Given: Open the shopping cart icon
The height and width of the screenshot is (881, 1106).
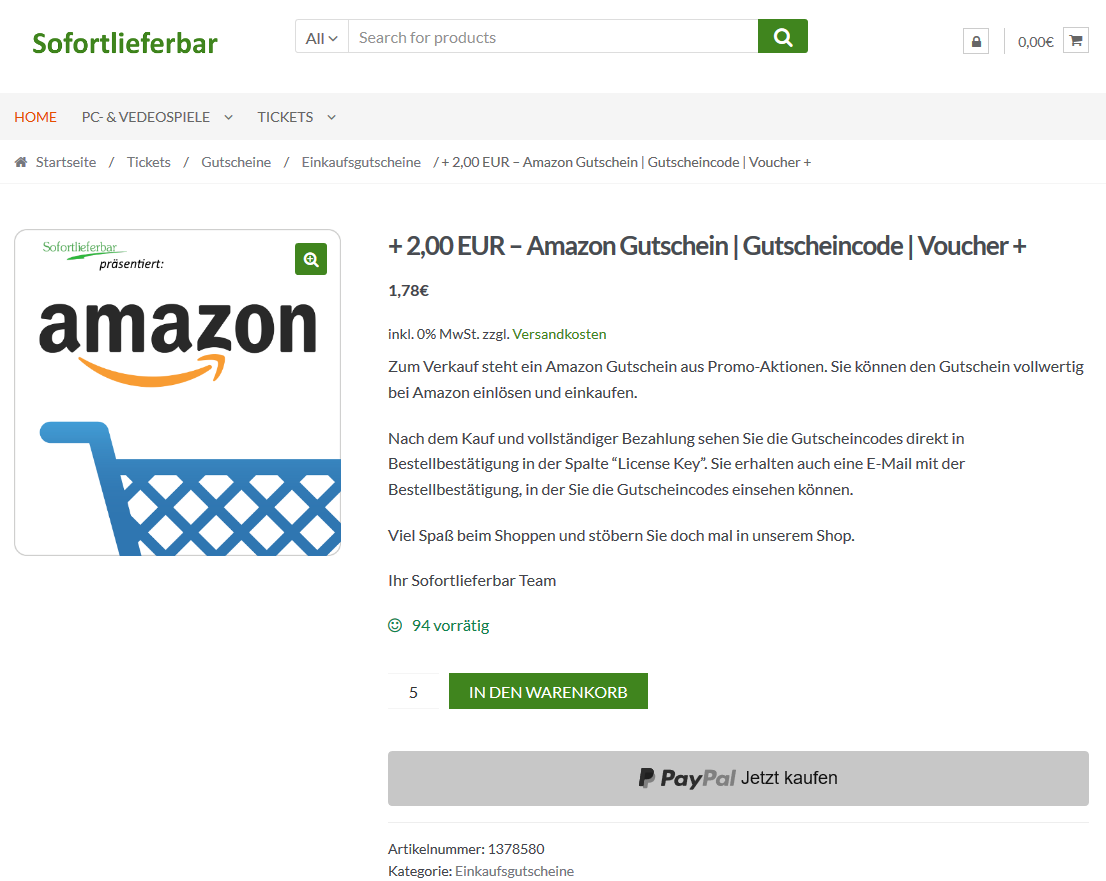Looking at the screenshot, I should (x=1076, y=41).
